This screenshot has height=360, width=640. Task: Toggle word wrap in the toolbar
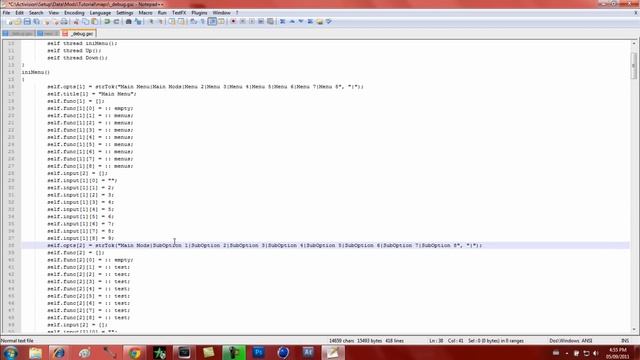pos(193,21)
